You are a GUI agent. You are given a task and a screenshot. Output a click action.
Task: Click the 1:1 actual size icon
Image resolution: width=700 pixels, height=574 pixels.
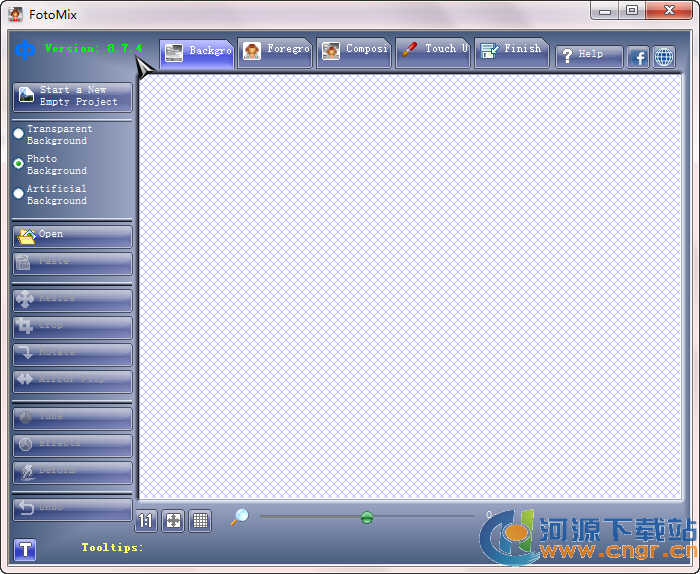pos(146,520)
